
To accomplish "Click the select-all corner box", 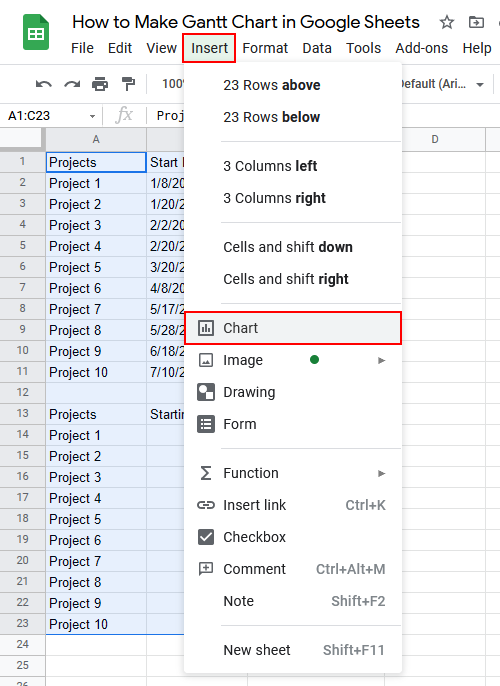I will coord(21,139).
